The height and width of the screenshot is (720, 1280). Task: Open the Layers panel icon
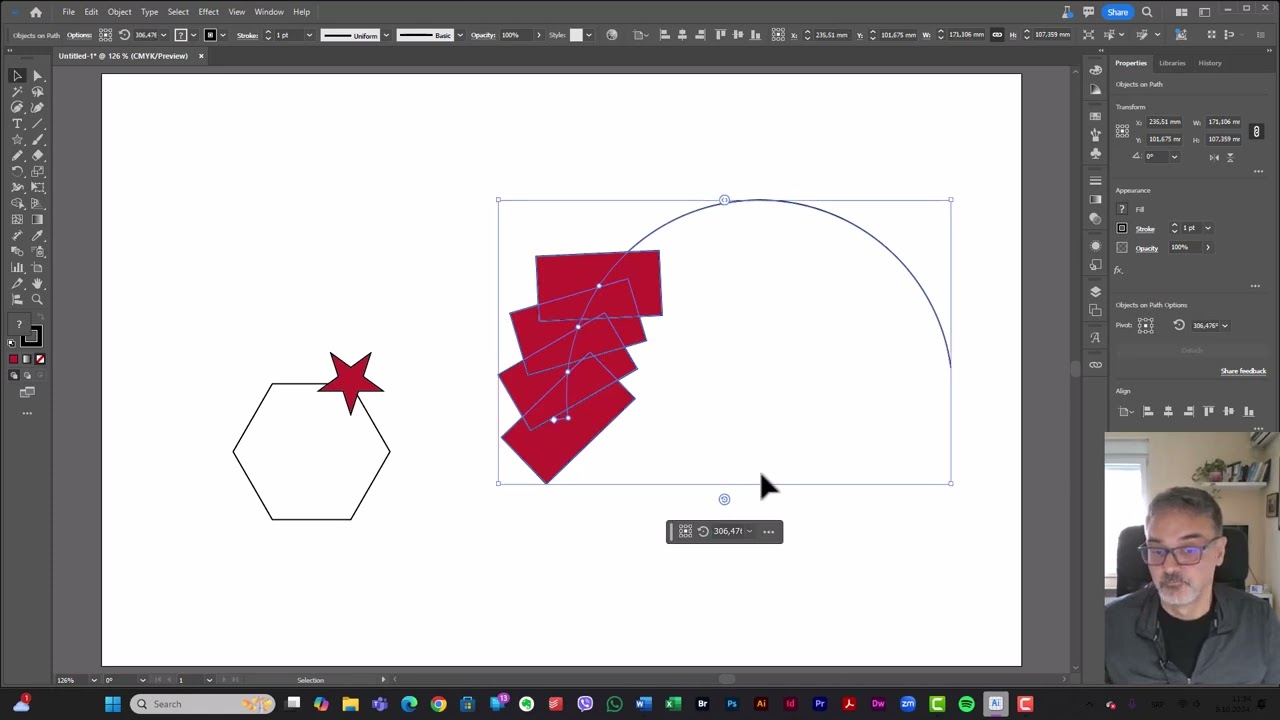1095,291
